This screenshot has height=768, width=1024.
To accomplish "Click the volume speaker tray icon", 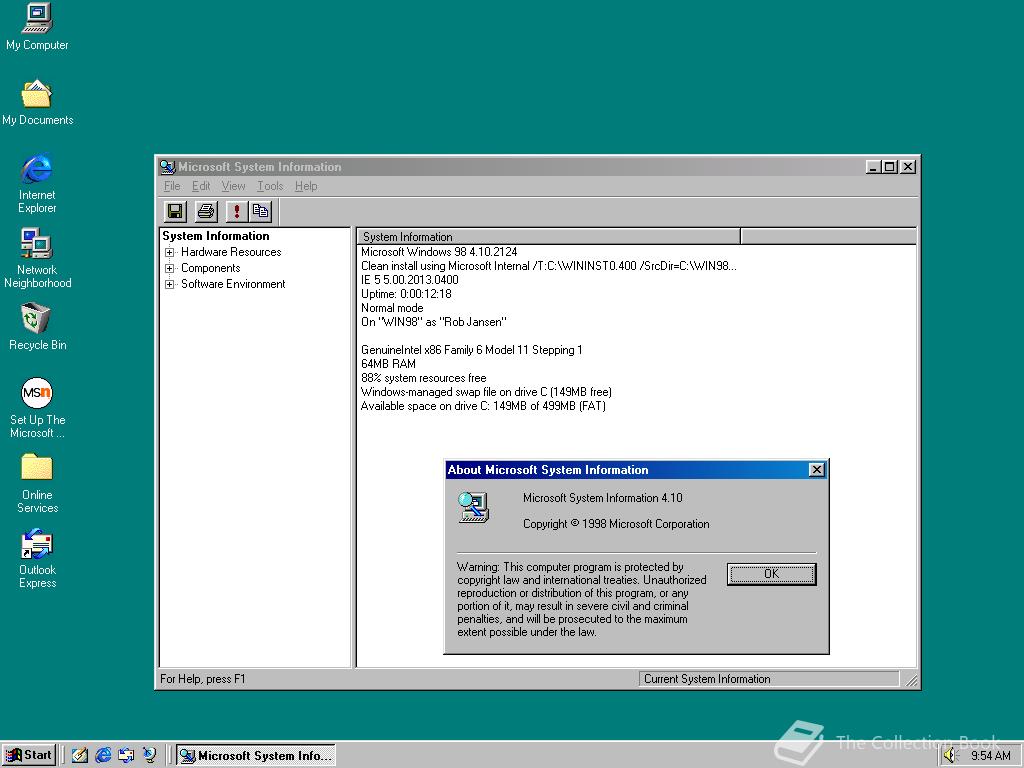I will (950, 756).
